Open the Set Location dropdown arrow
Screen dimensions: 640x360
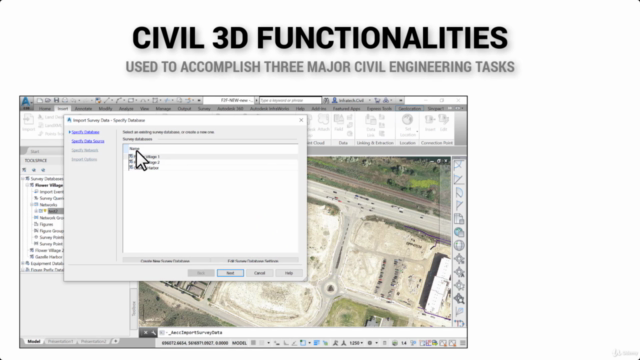tap(417, 132)
